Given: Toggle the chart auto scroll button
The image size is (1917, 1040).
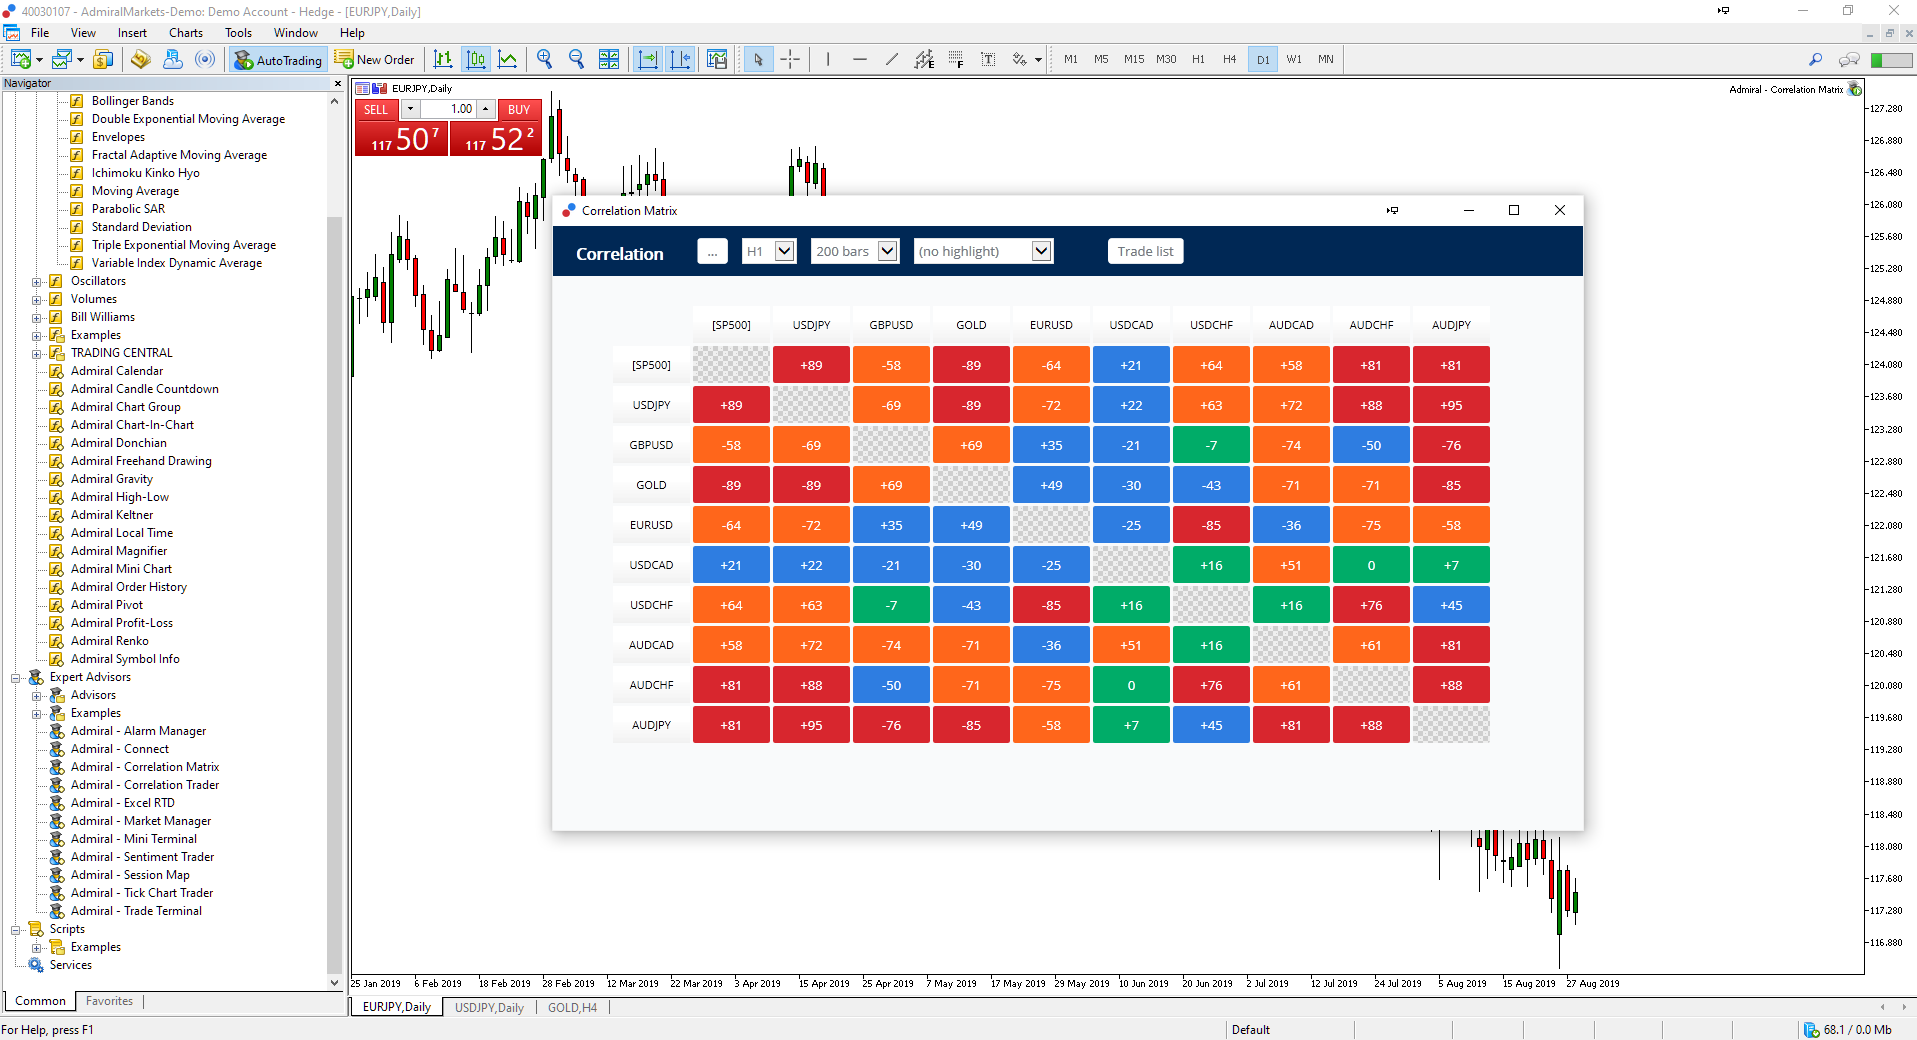Looking at the screenshot, I should tap(648, 59).
